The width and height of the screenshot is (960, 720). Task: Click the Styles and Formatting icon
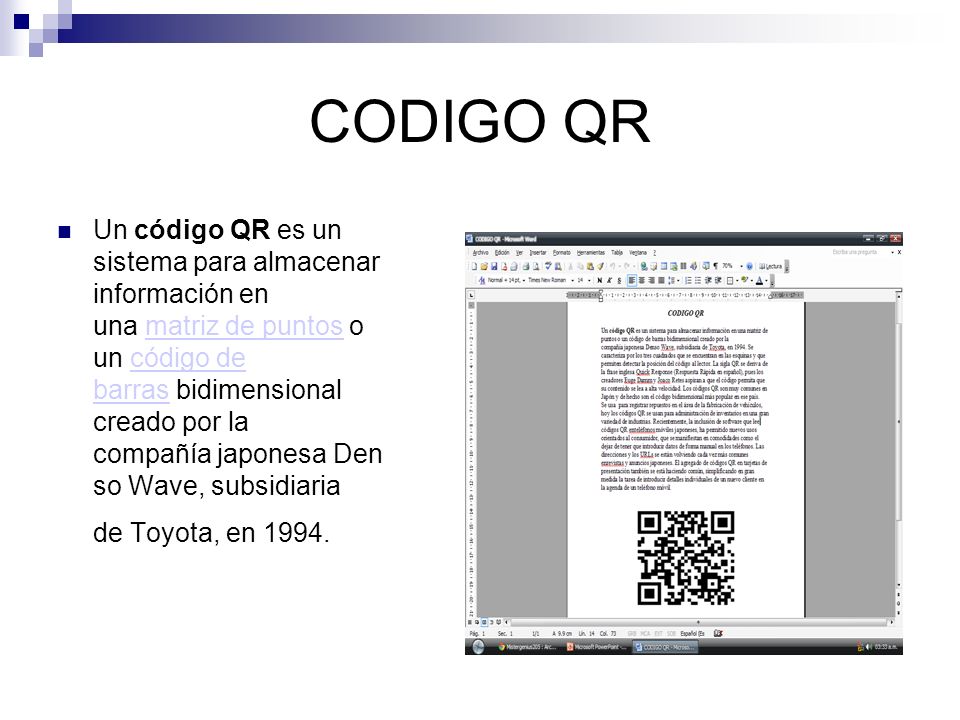tap(482, 280)
